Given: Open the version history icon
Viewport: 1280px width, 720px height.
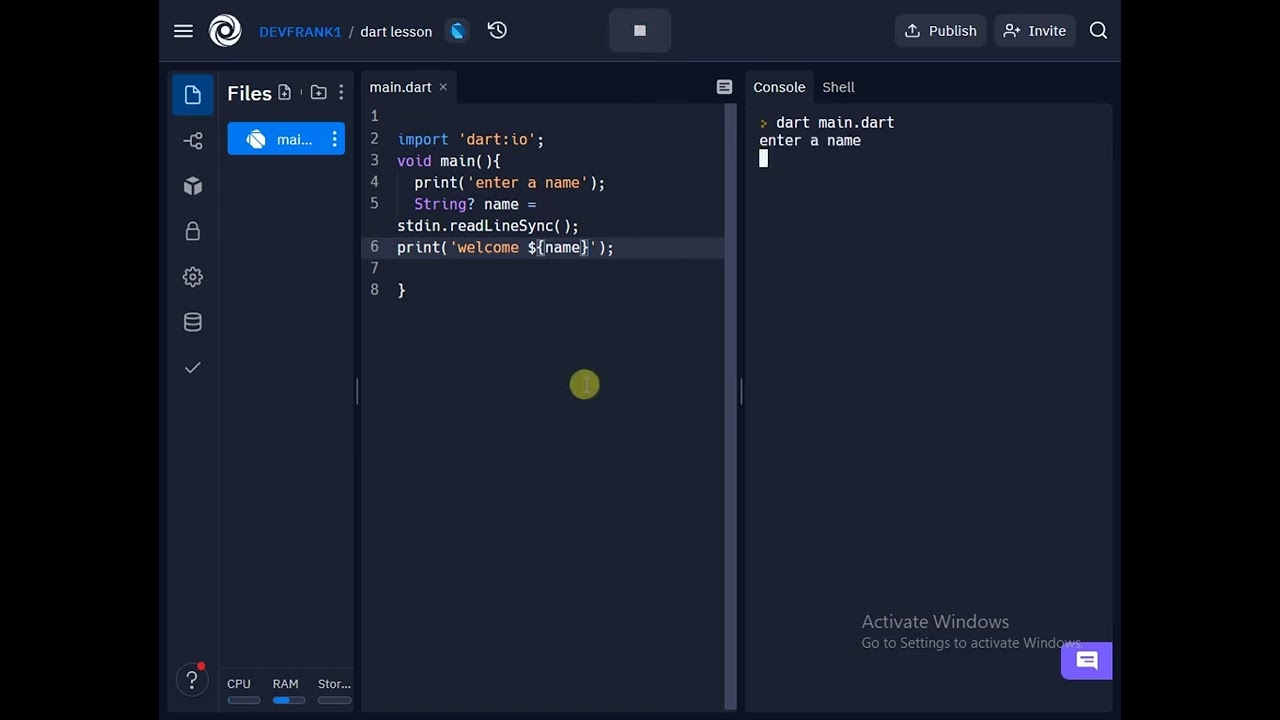Looking at the screenshot, I should pos(497,31).
